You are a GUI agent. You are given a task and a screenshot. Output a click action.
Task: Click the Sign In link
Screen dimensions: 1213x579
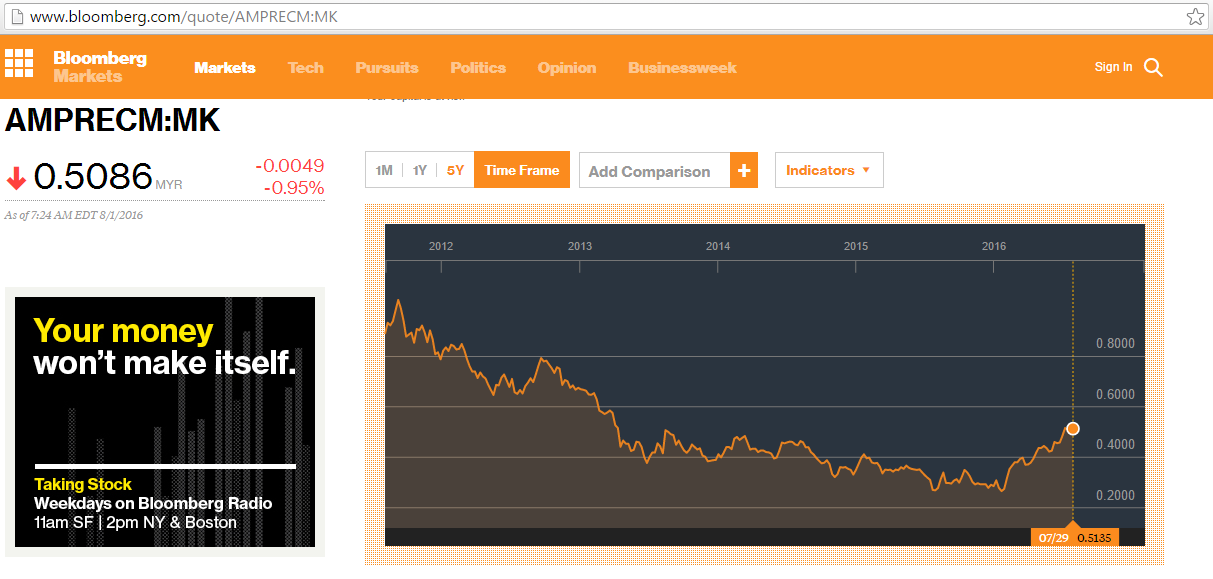[x=1113, y=67]
